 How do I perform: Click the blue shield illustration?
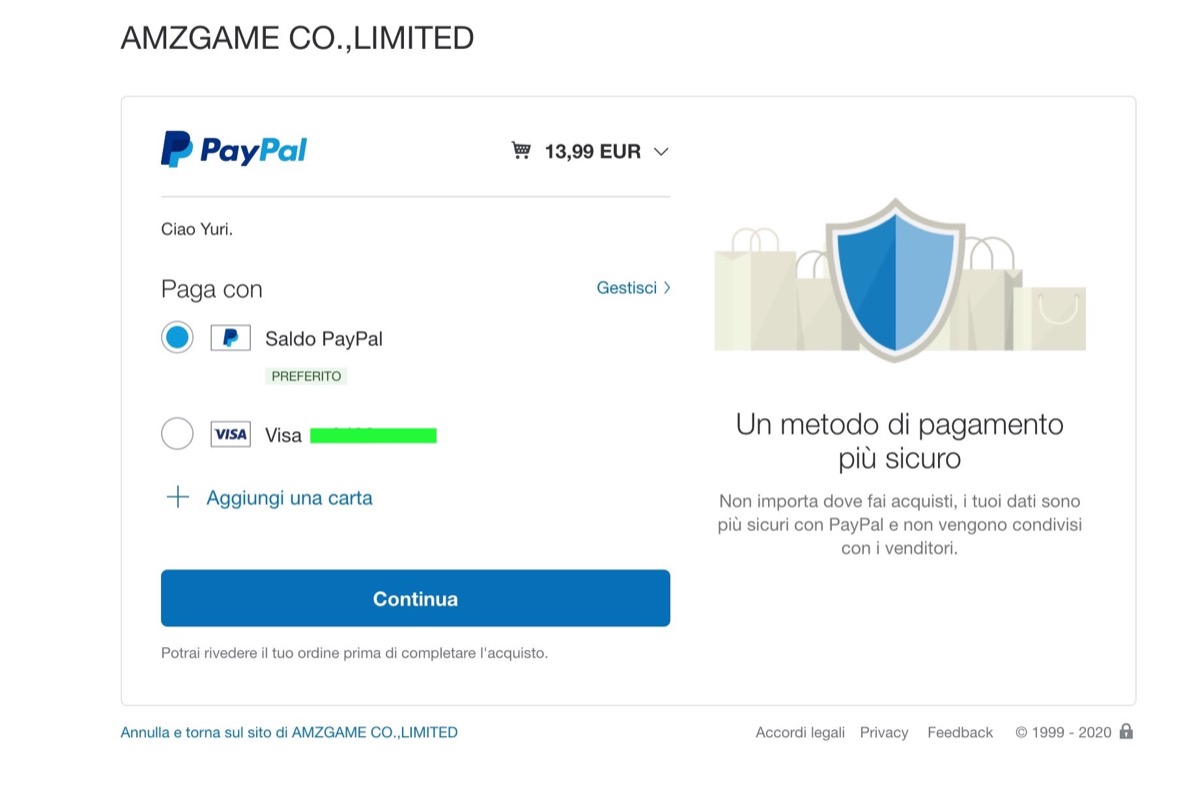point(894,279)
